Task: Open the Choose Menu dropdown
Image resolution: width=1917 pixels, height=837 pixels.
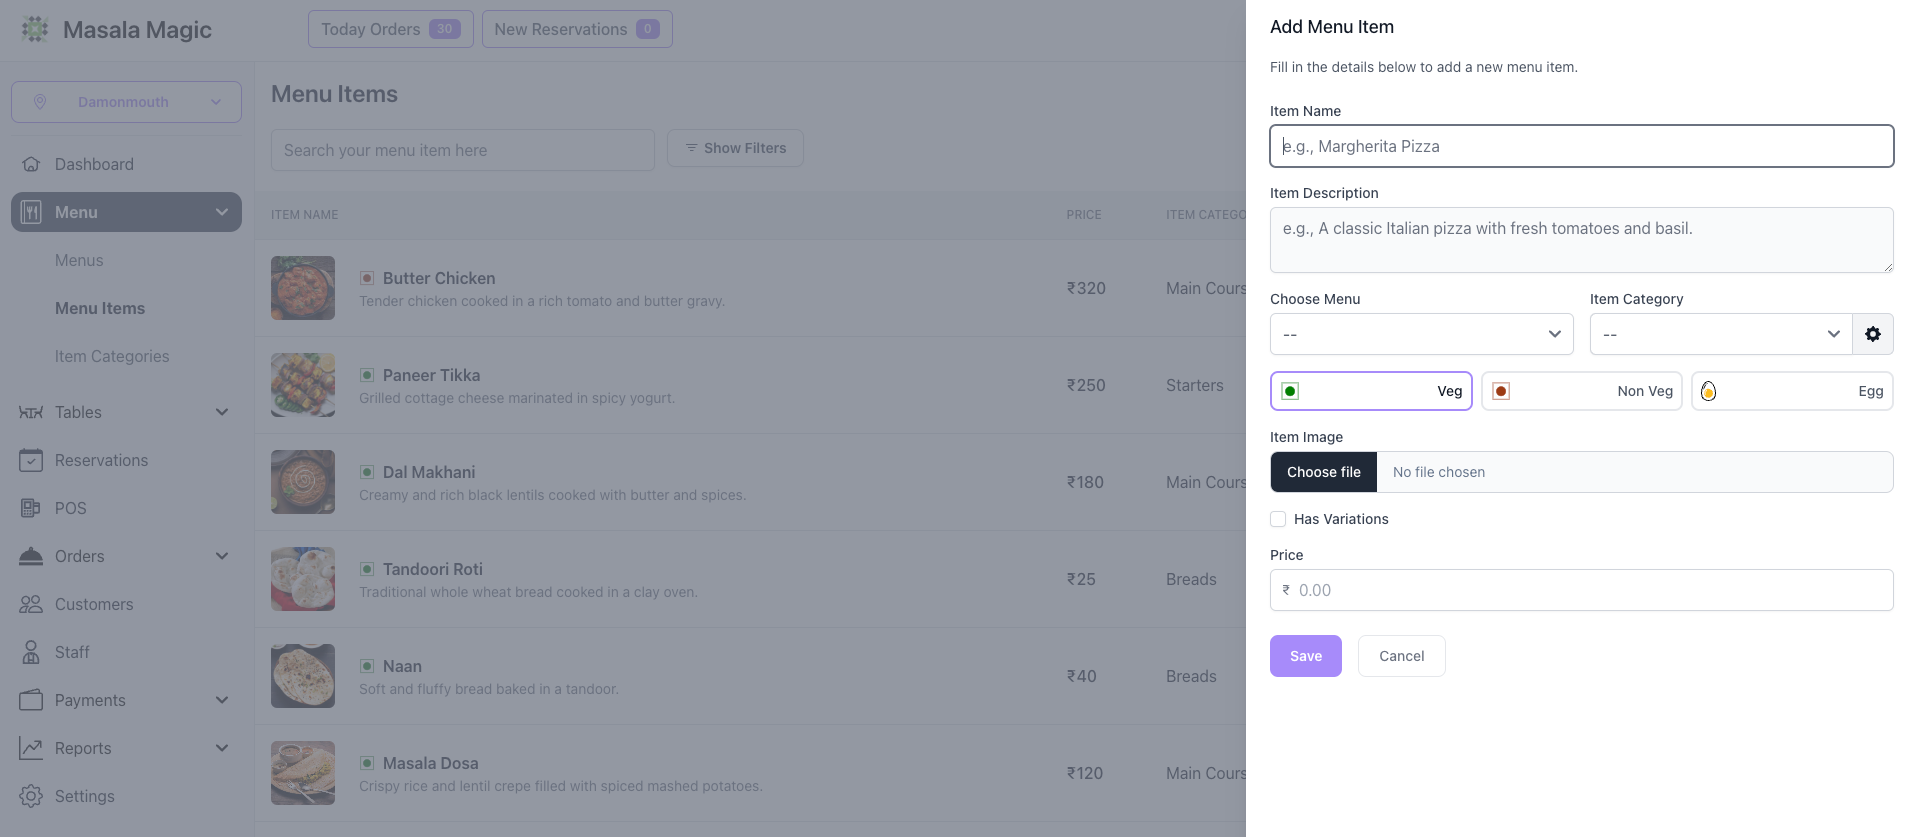Action: click(1421, 334)
